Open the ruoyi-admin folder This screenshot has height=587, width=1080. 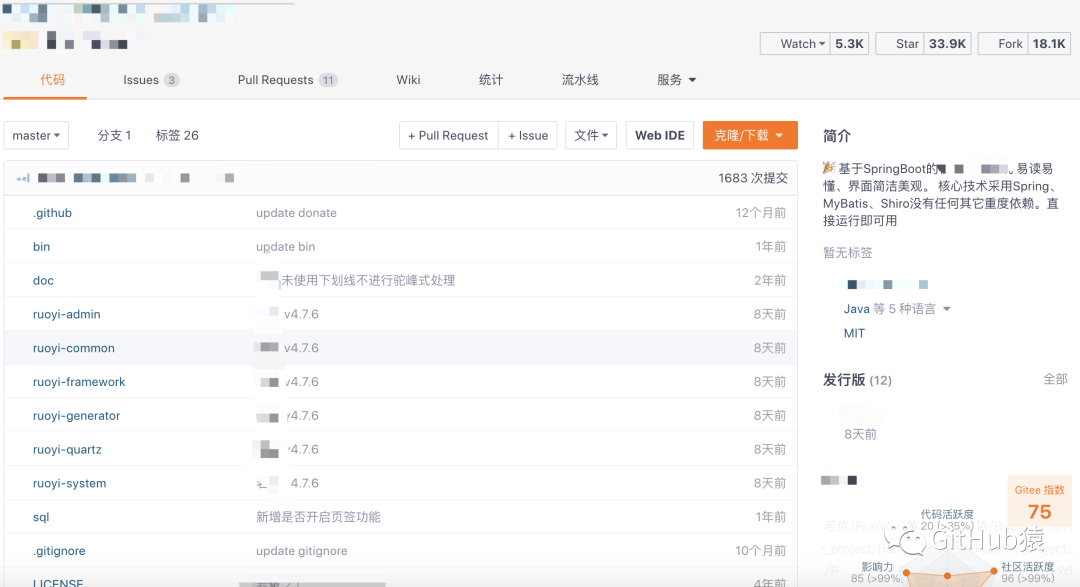[67, 314]
